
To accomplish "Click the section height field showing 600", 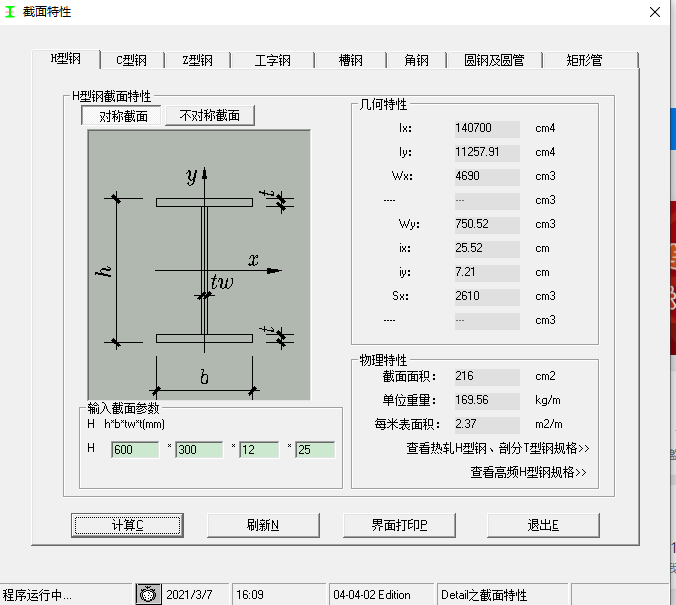I will point(135,450).
